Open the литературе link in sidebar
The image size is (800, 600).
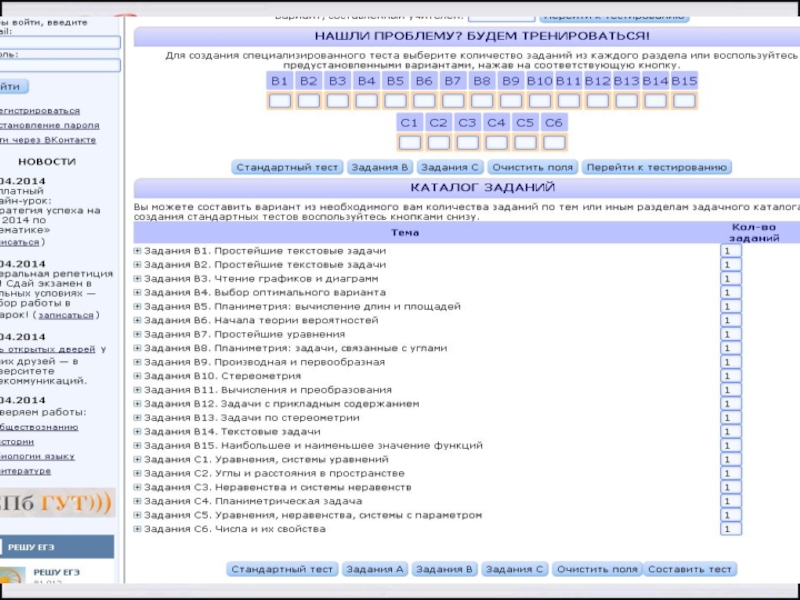pos(26,471)
